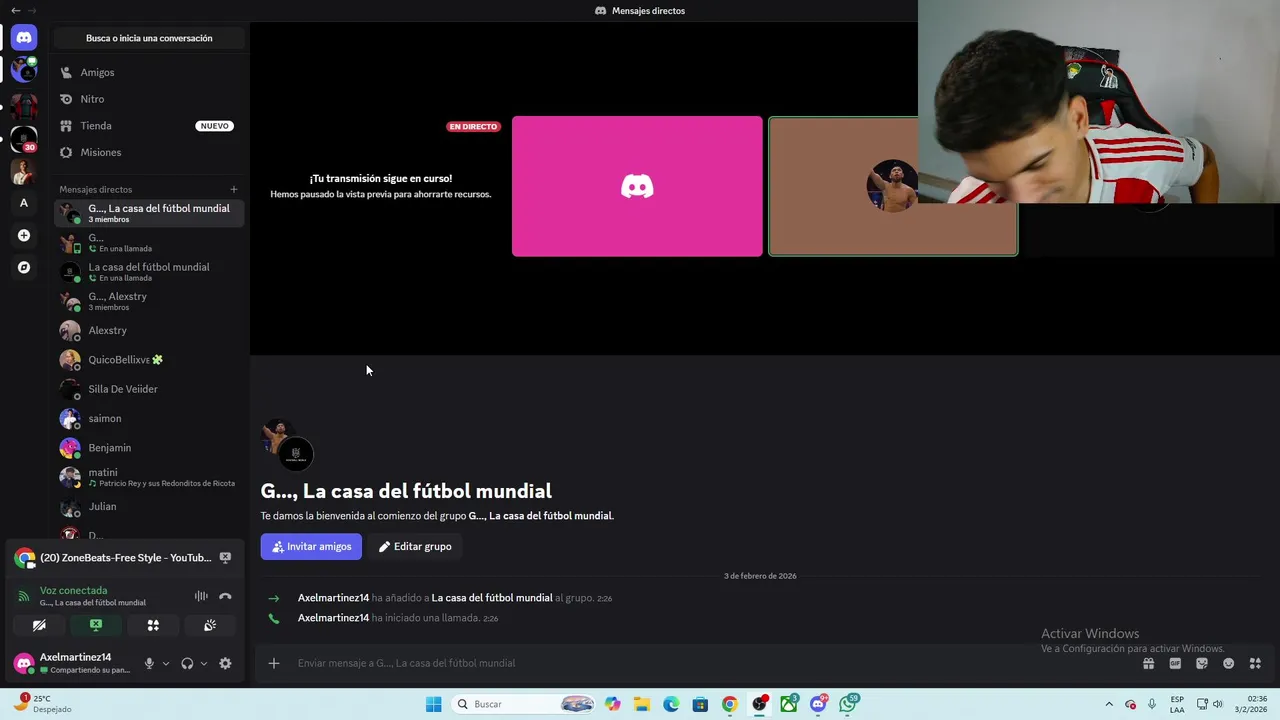Screen dimensions: 1280x720
Task: Click Invitar amigos button
Action: pyautogui.click(x=311, y=546)
